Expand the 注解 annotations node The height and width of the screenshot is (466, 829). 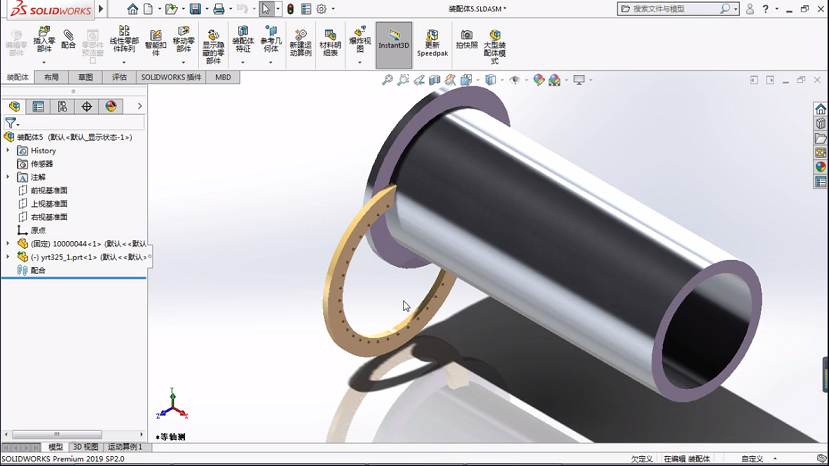click(8, 177)
